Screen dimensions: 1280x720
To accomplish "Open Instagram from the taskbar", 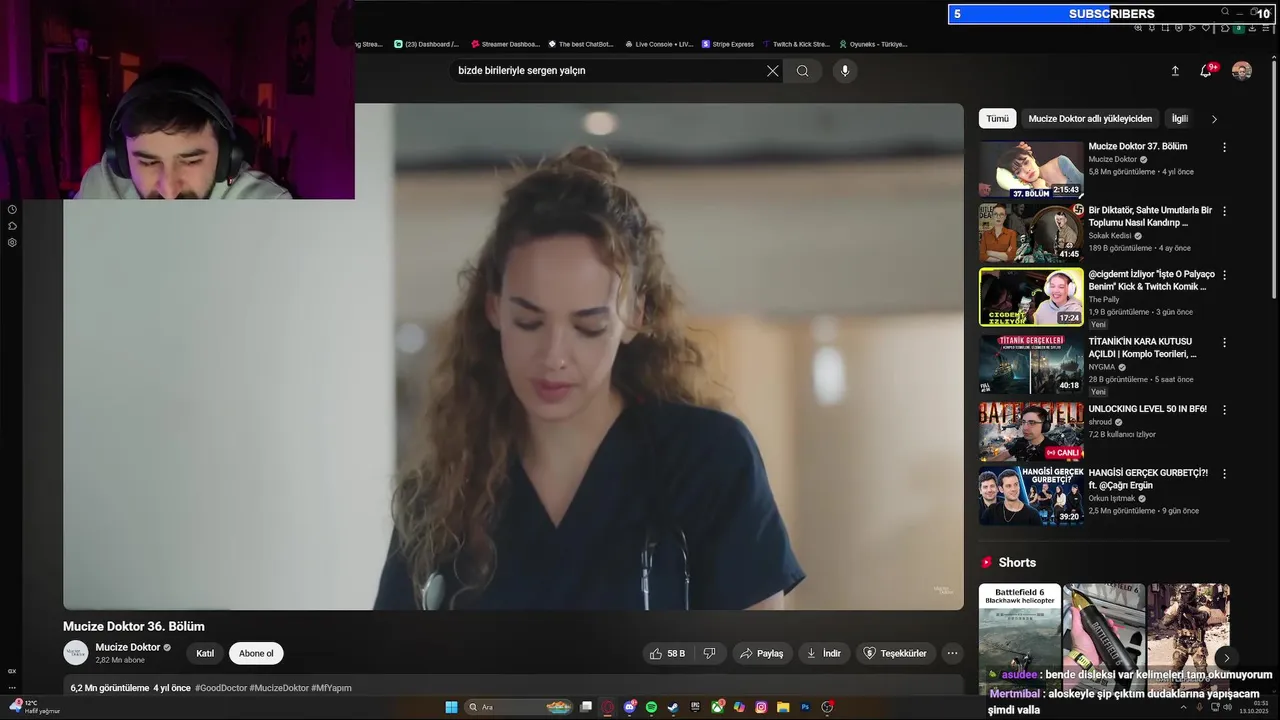I will point(761,707).
